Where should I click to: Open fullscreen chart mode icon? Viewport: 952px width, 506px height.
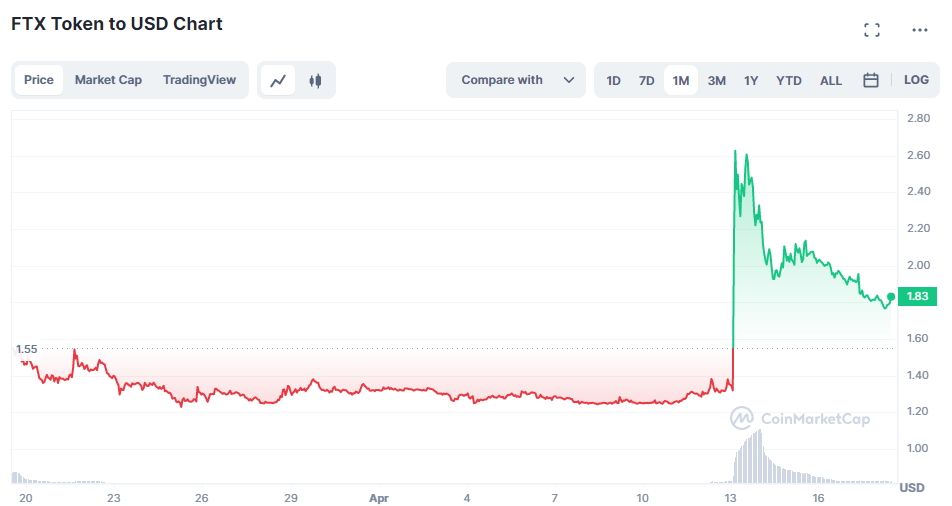872,30
